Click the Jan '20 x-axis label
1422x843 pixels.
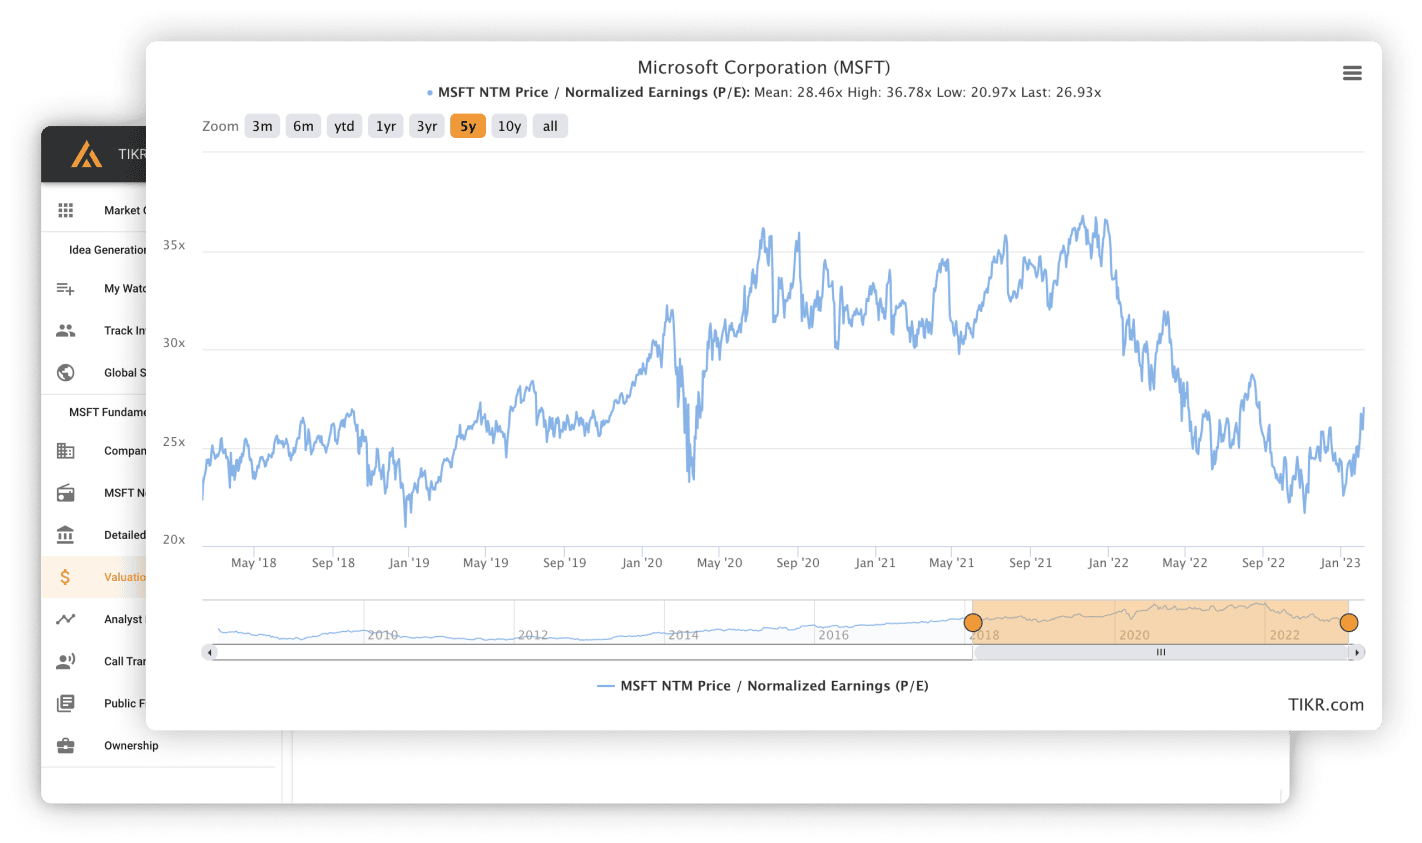coord(642,563)
